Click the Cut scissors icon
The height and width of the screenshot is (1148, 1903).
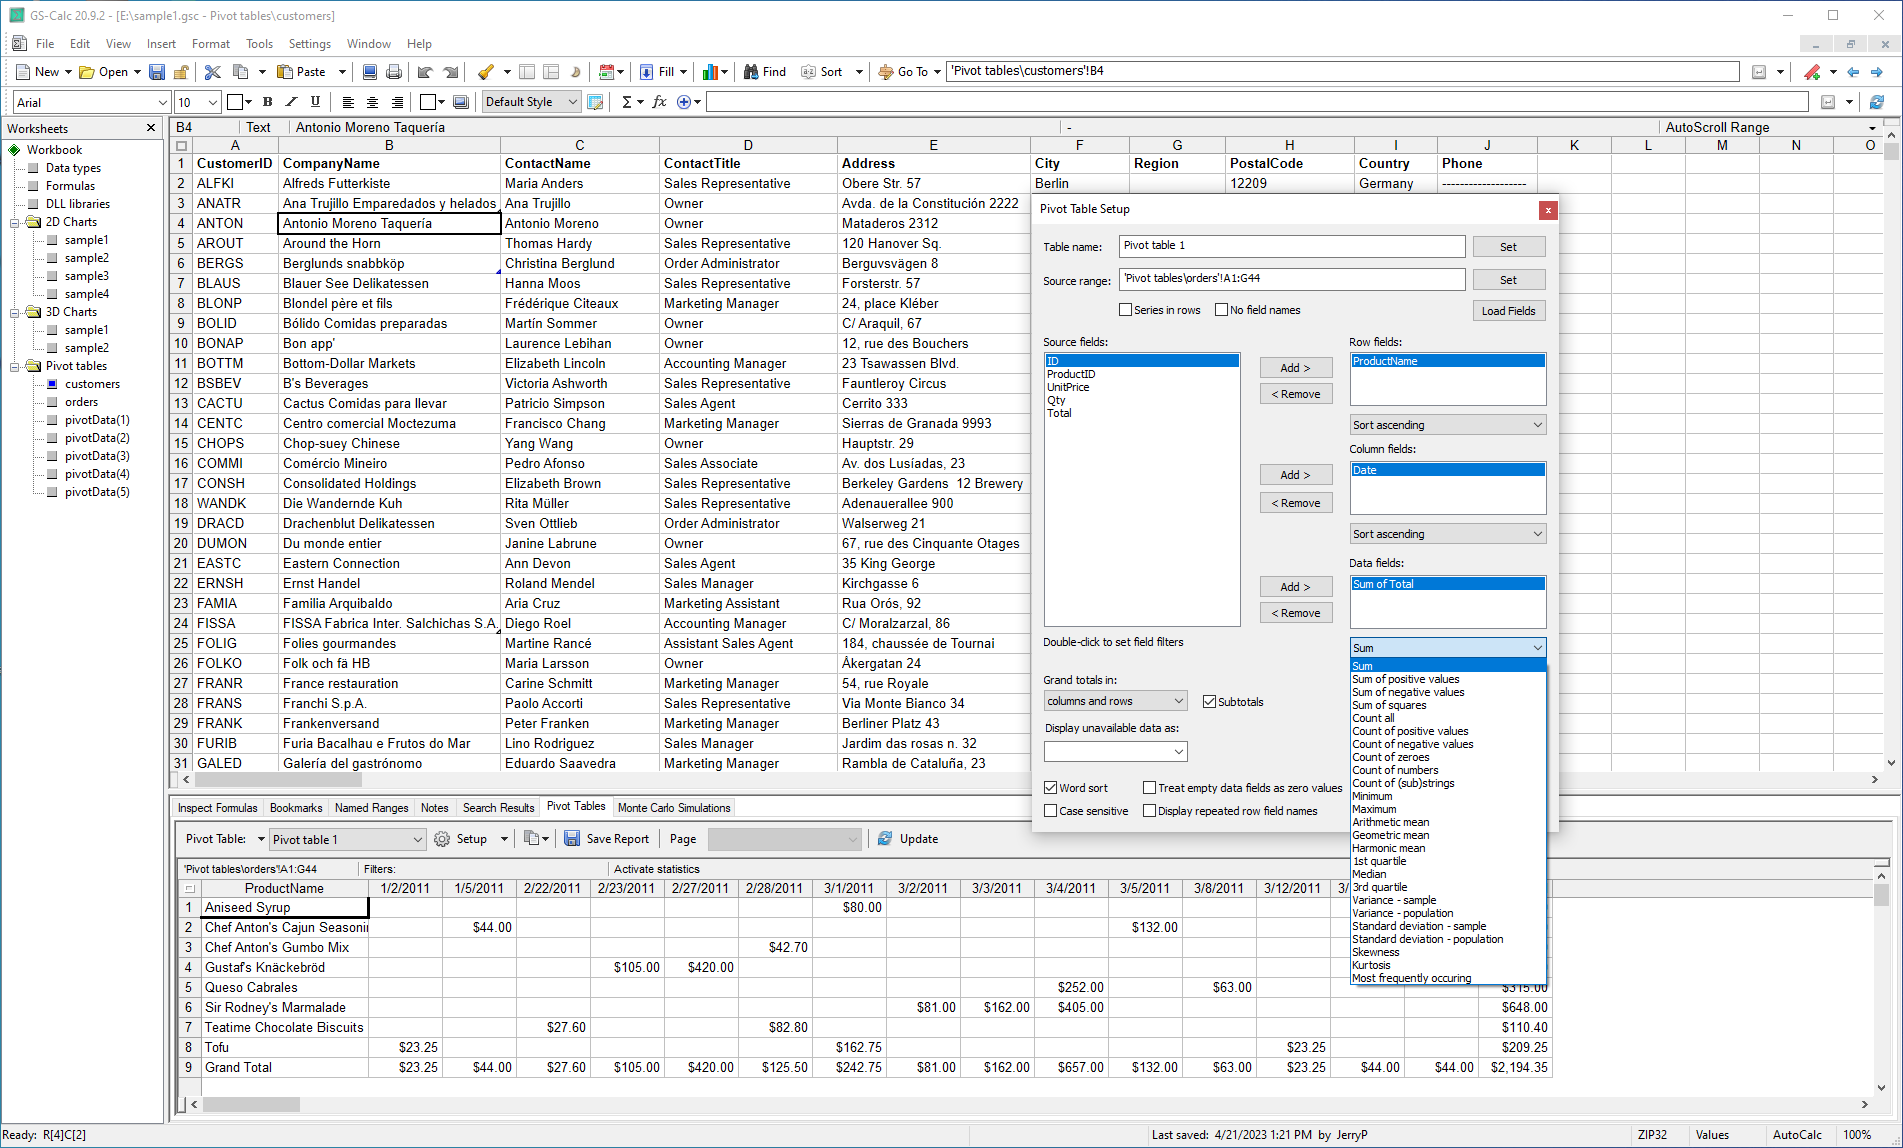tap(212, 72)
